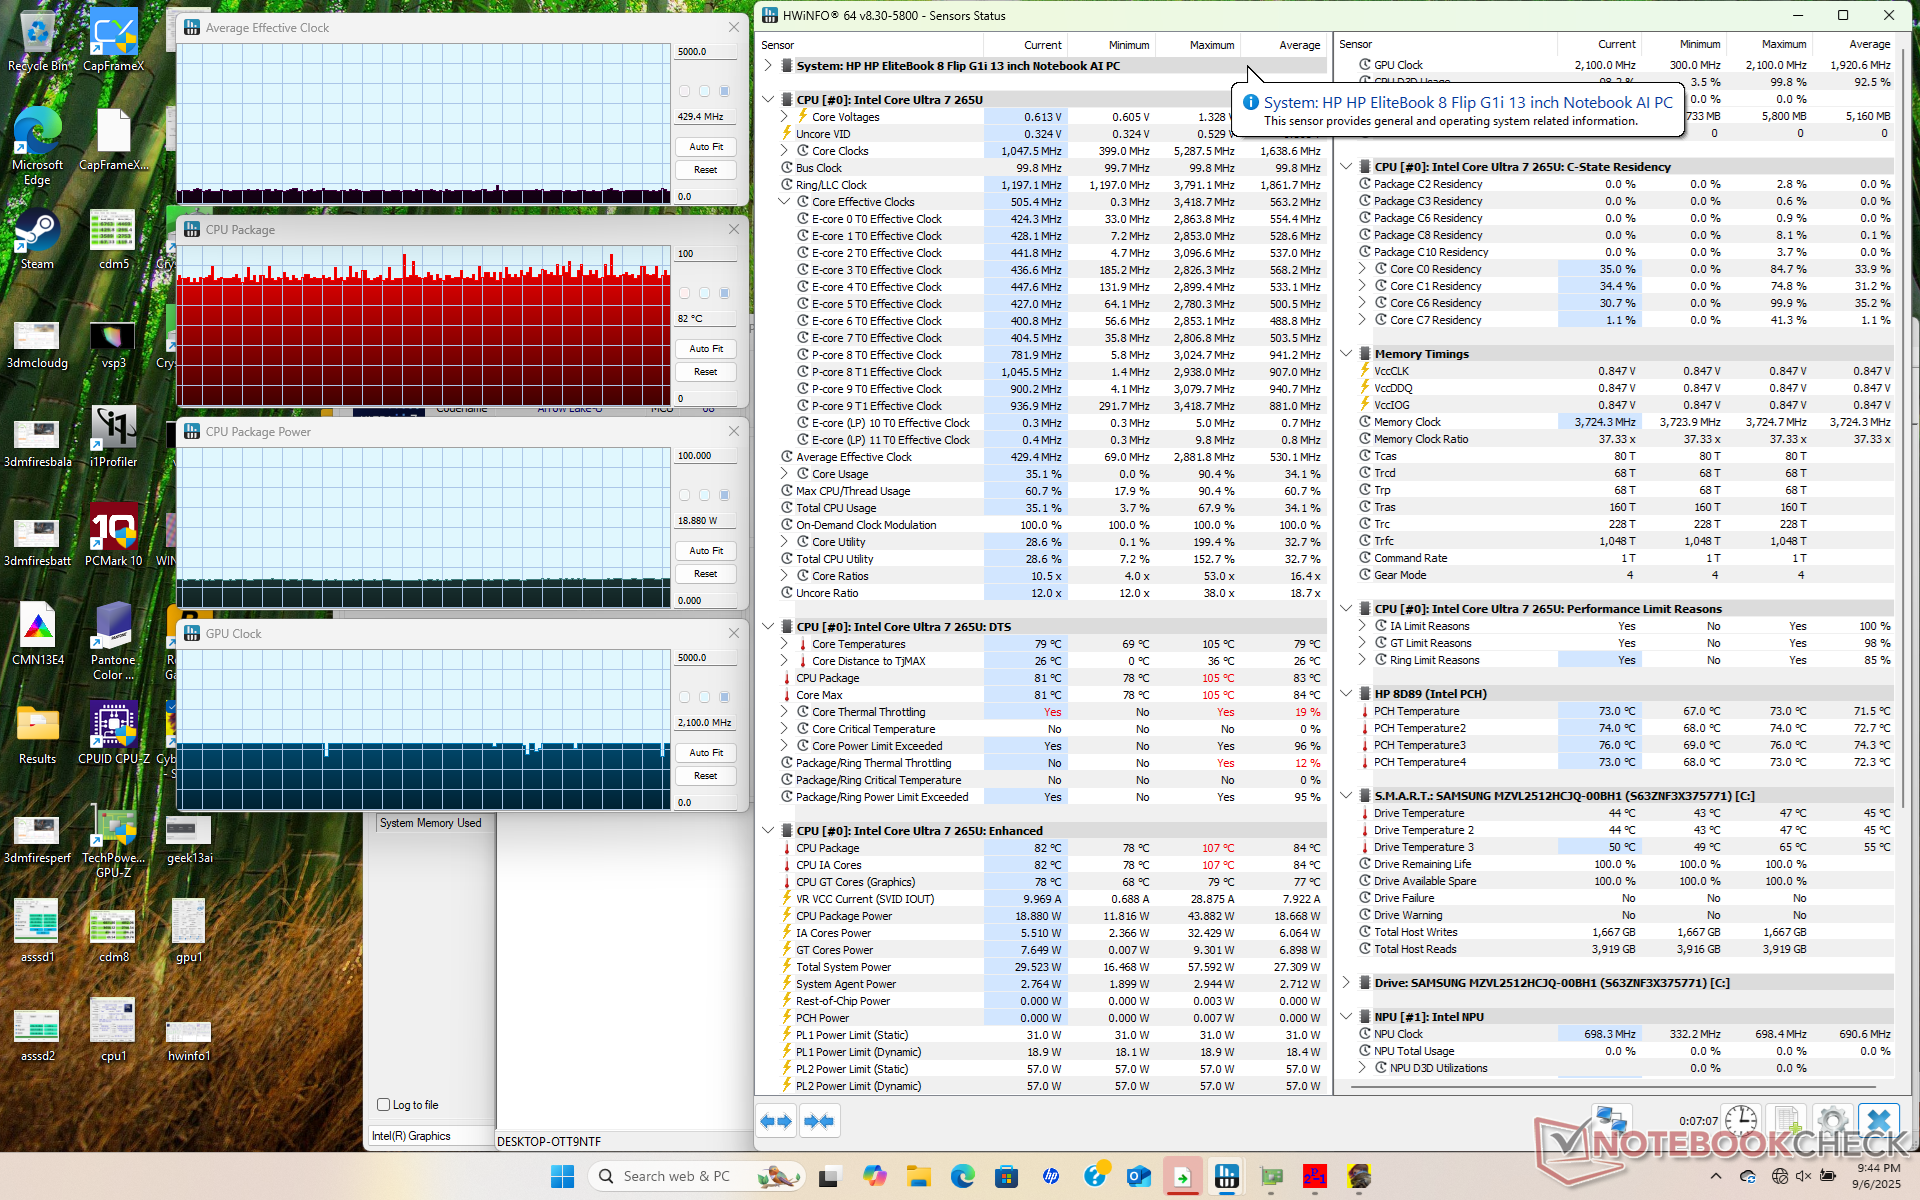Expand the Core Clocks row
This screenshot has width=1920, height=1200.
[784, 151]
